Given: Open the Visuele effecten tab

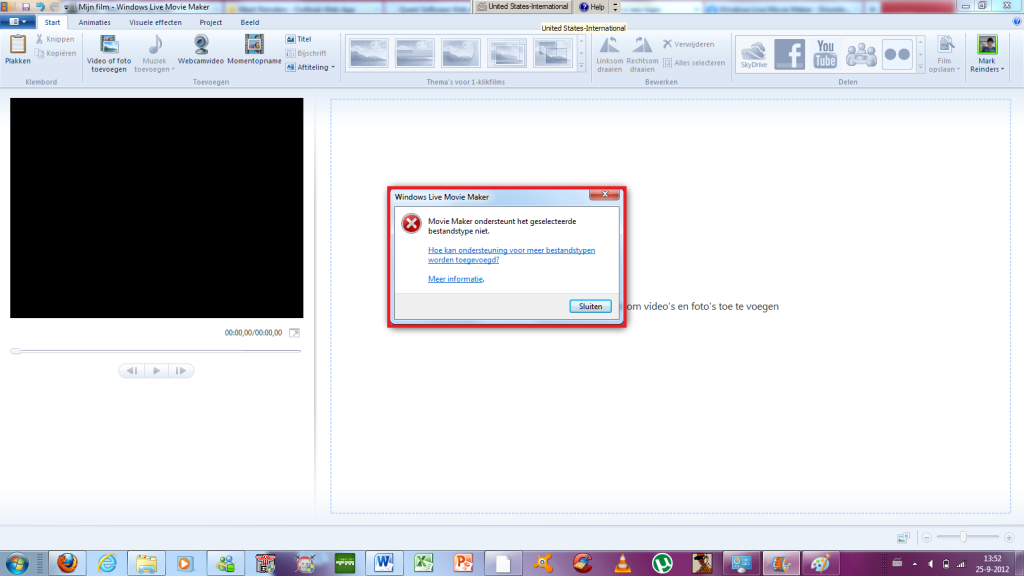Looking at the screenshot, I should [155, 22].
